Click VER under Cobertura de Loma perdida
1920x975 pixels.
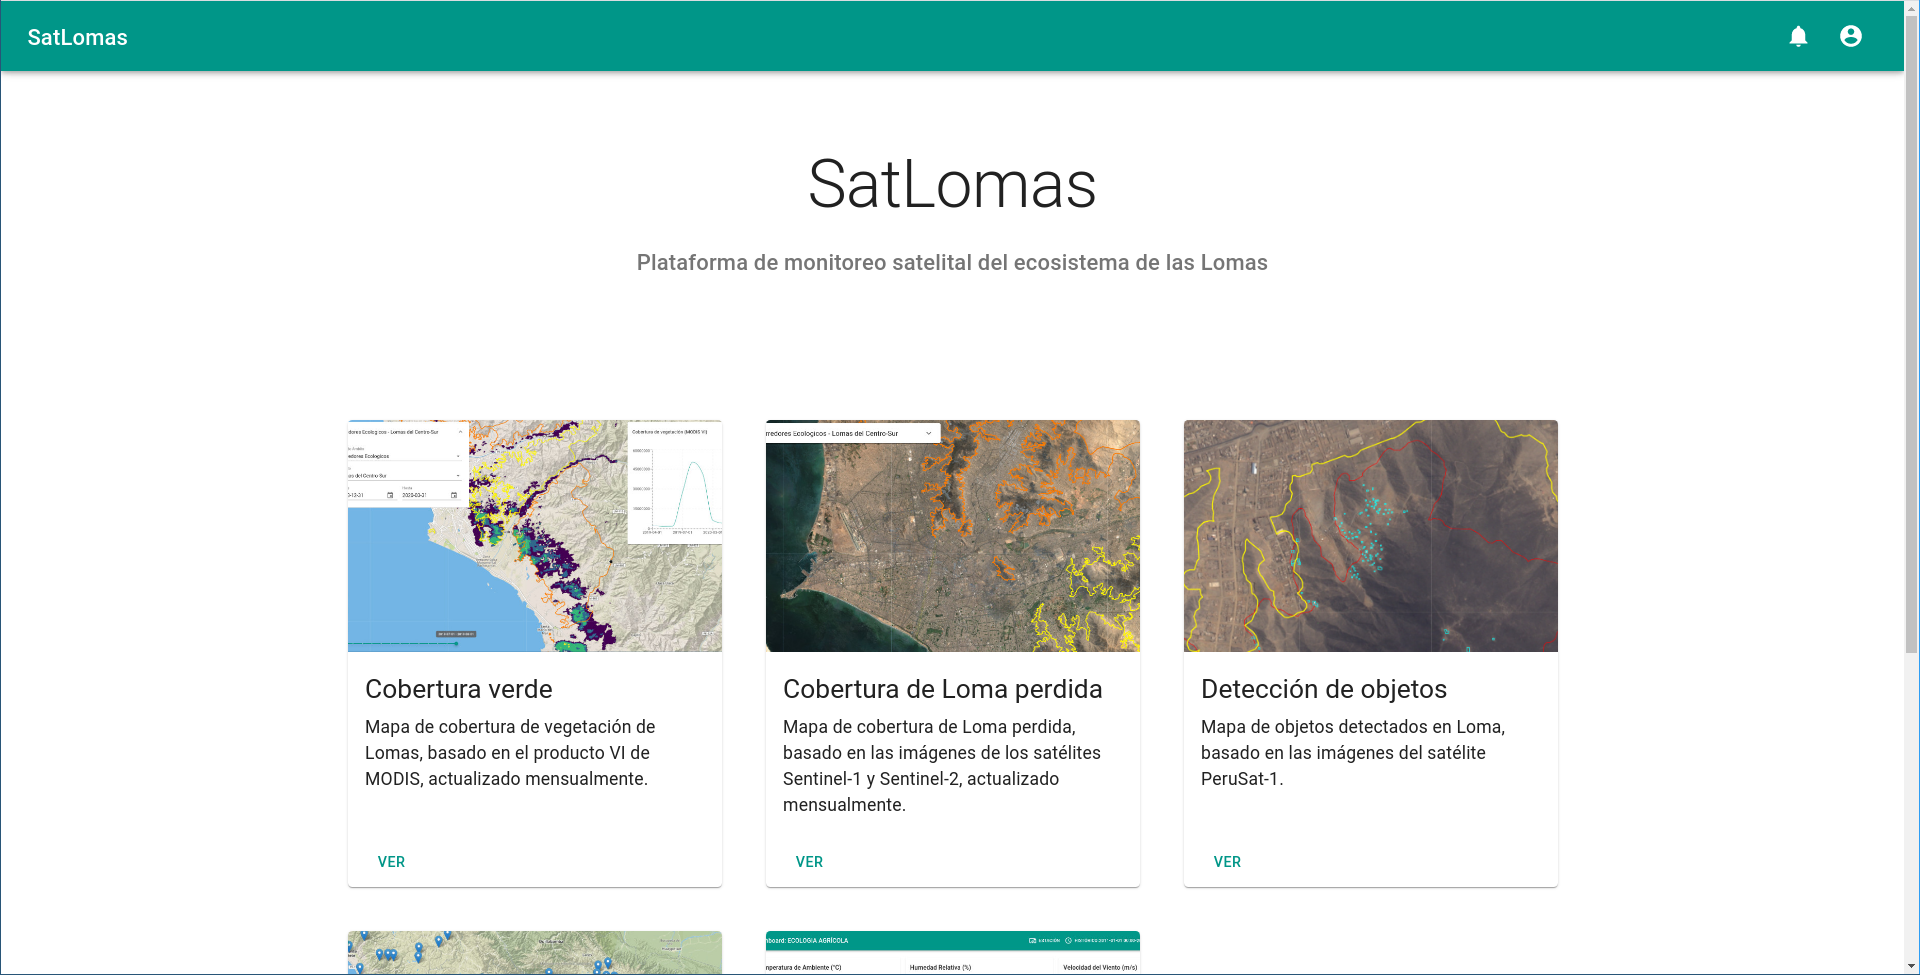[809, 862]
